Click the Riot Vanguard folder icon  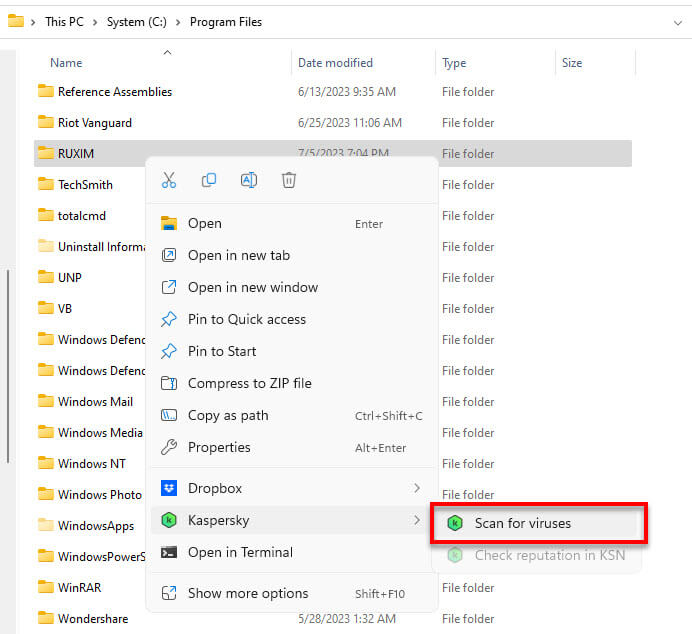45,122
